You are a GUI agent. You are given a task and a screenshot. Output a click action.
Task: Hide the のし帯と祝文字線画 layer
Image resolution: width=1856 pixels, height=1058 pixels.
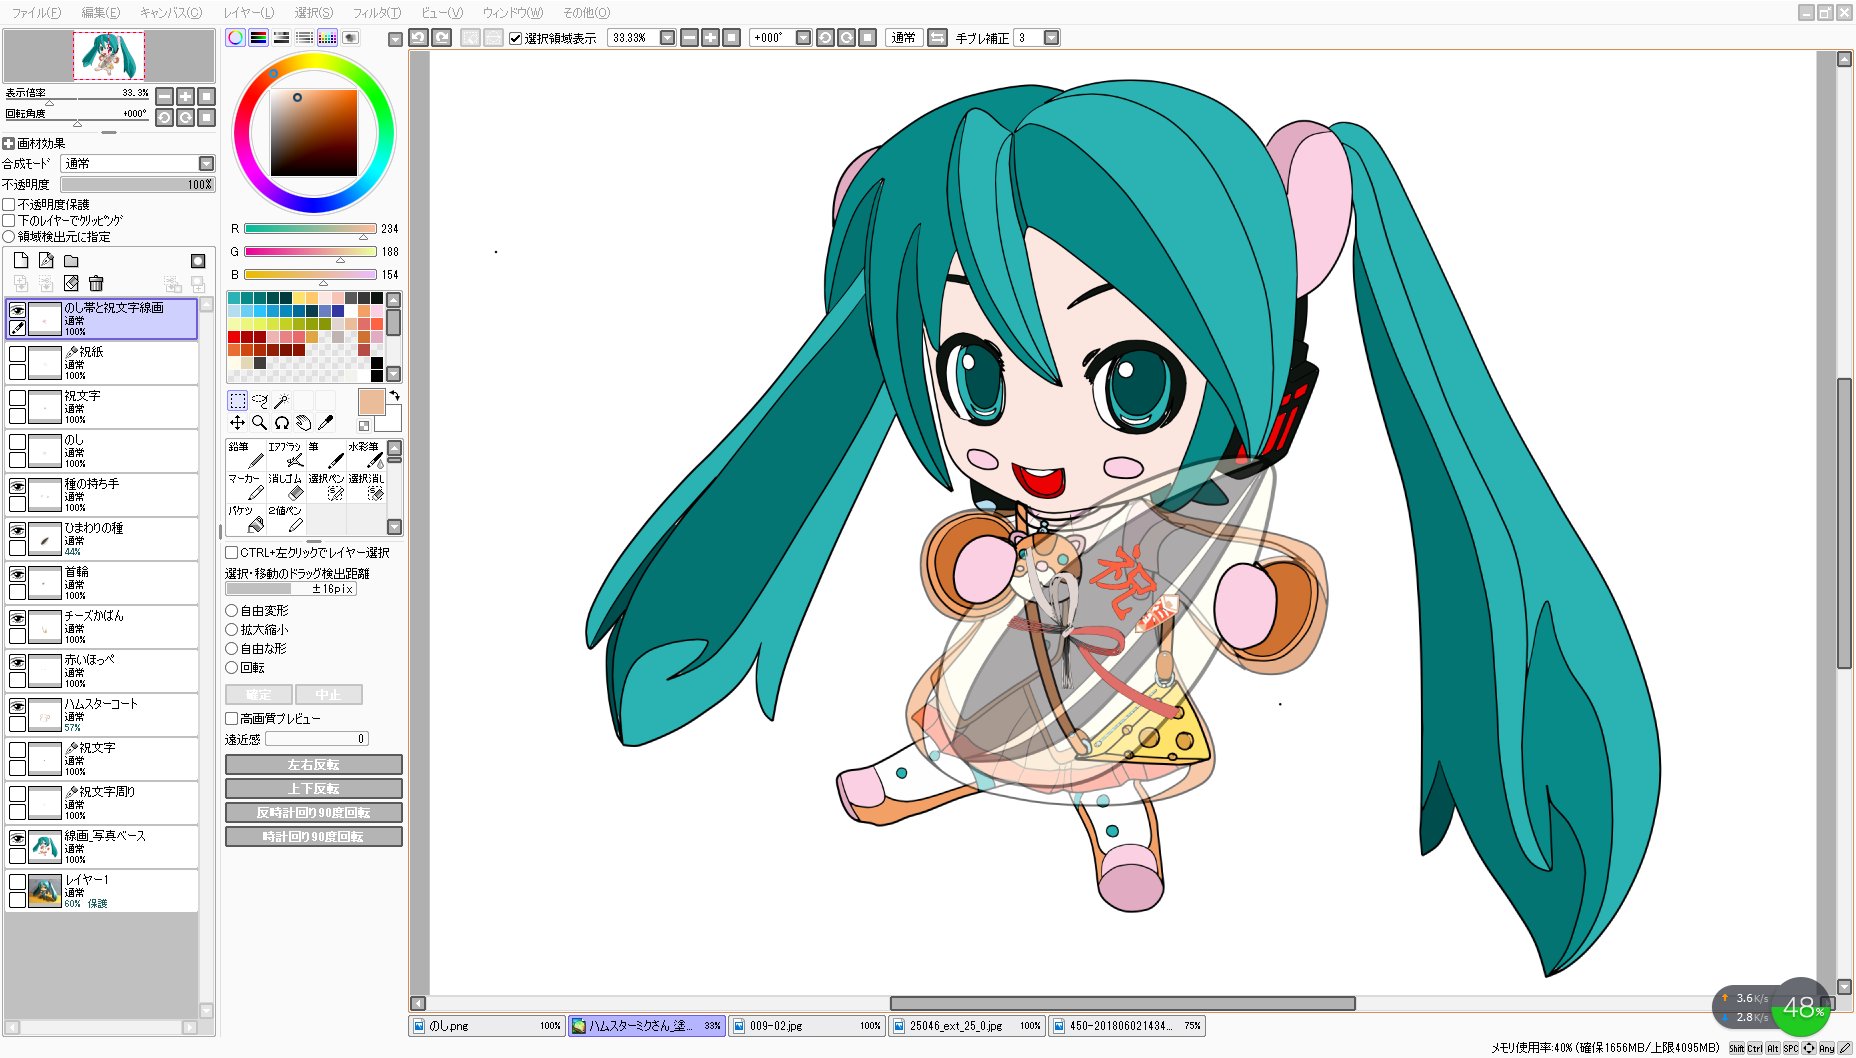tap(17, 310)
